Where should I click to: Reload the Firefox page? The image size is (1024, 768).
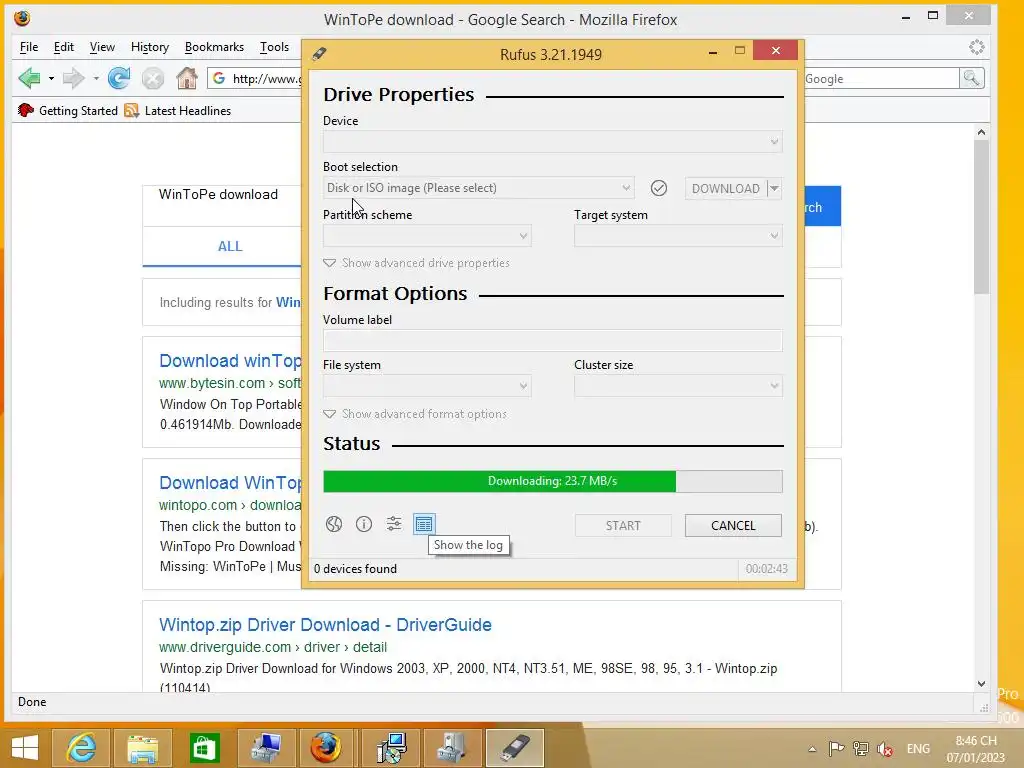click(119, 78)
